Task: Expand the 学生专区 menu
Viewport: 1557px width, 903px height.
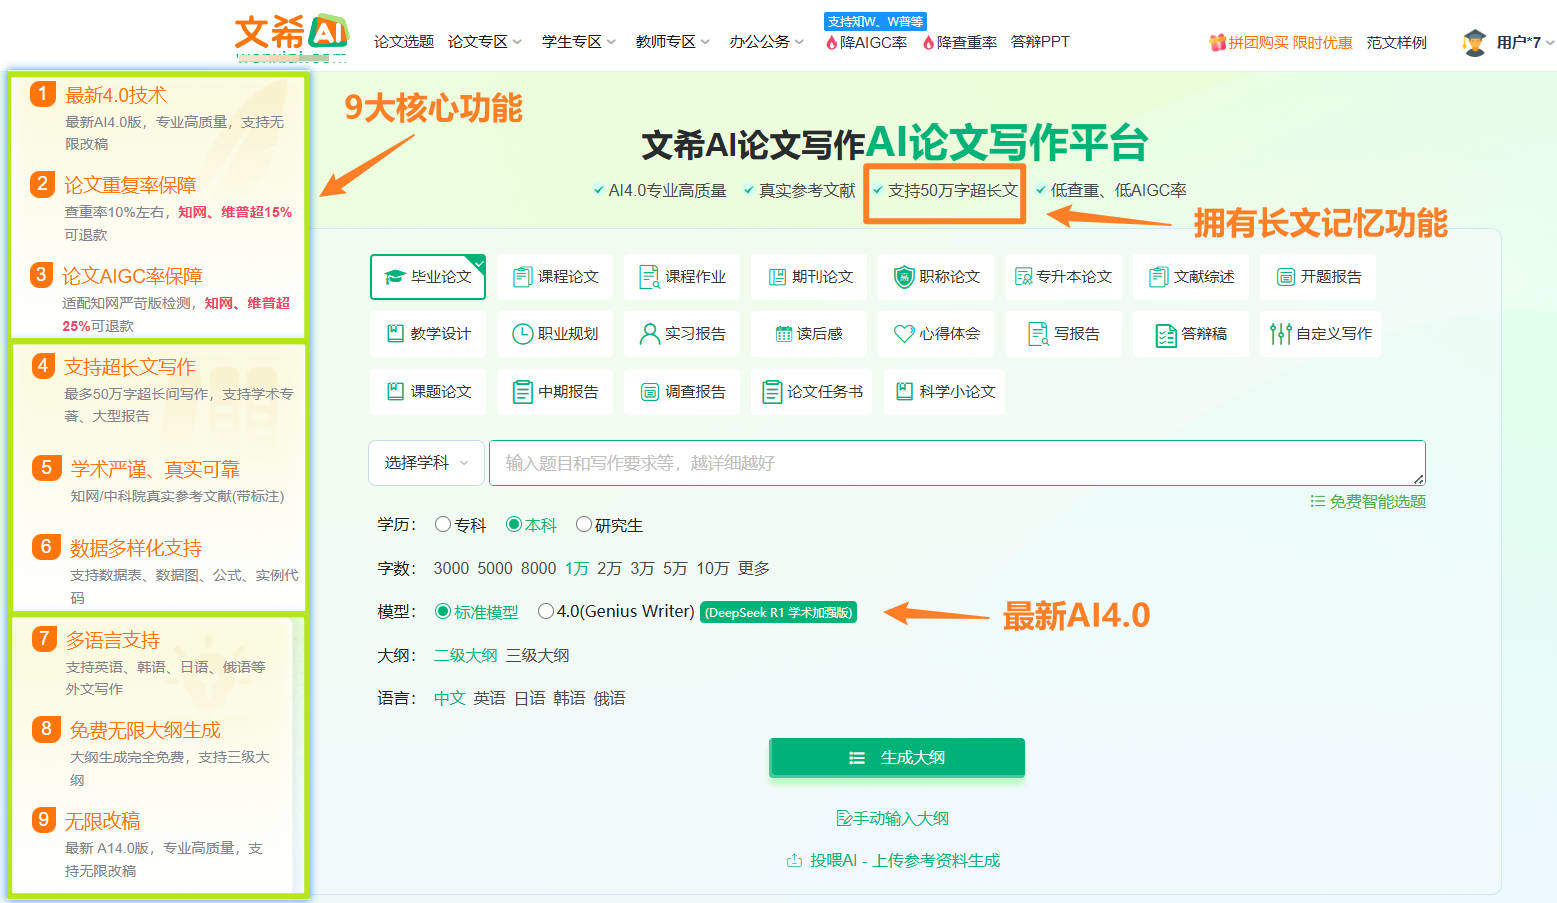Action: pyautogui.click(x=578, y=42)
